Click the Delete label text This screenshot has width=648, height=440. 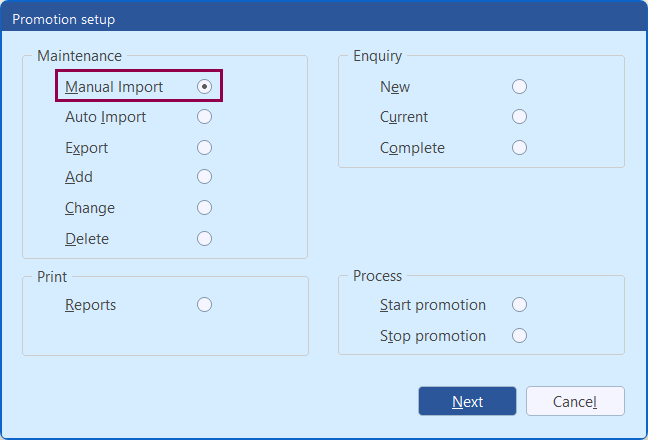[87, 239]
